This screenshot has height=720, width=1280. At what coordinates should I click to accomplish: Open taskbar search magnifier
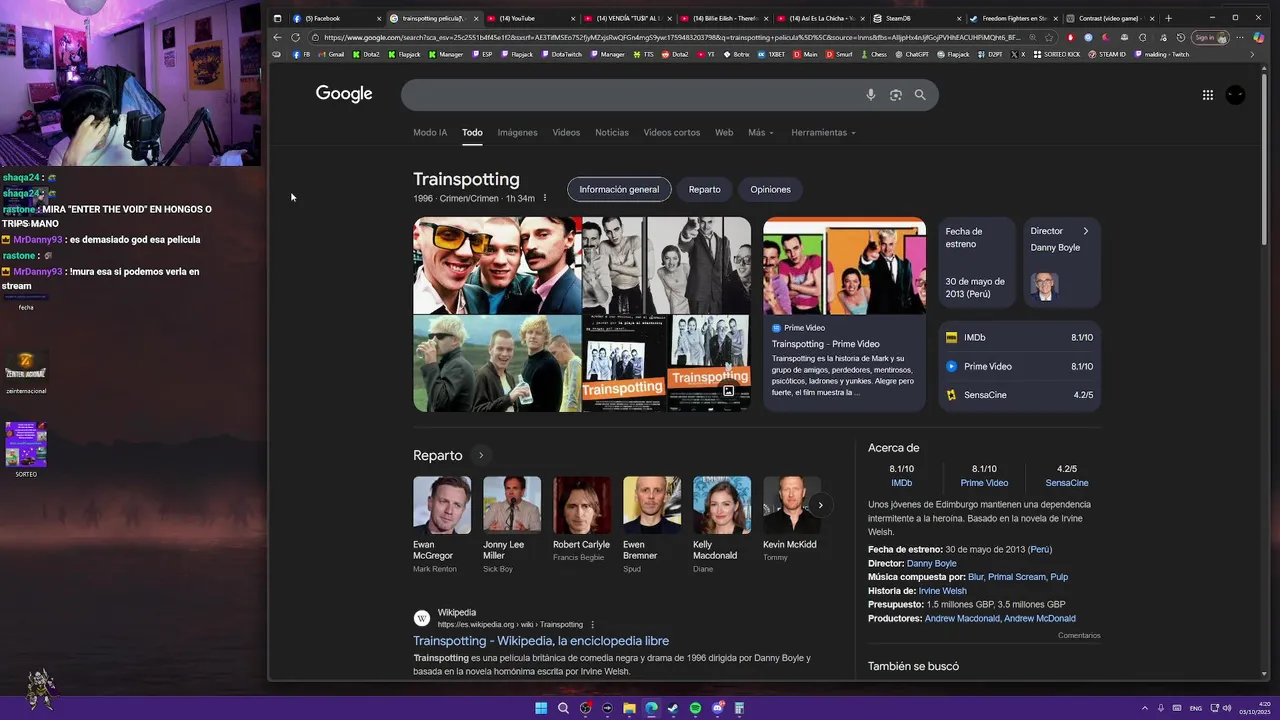point(563,708)
